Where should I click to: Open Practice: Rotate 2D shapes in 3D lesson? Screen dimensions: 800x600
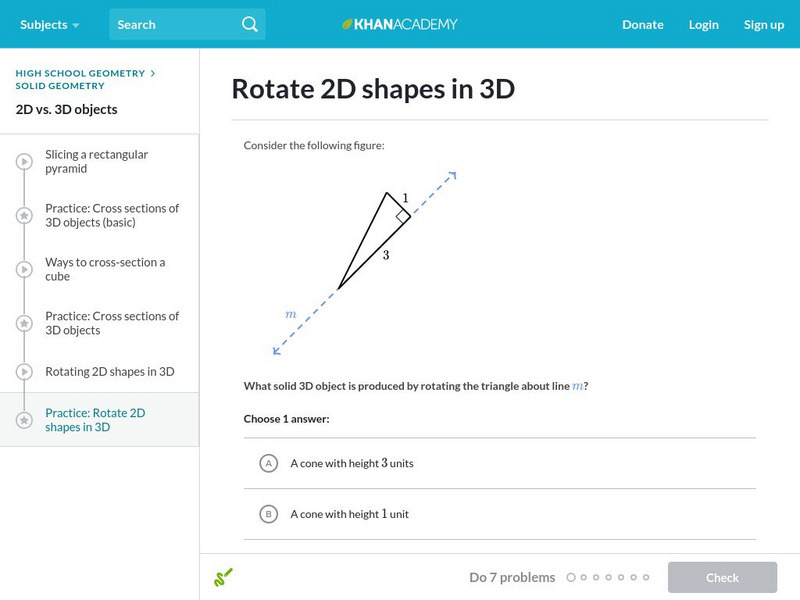(95, 420)
